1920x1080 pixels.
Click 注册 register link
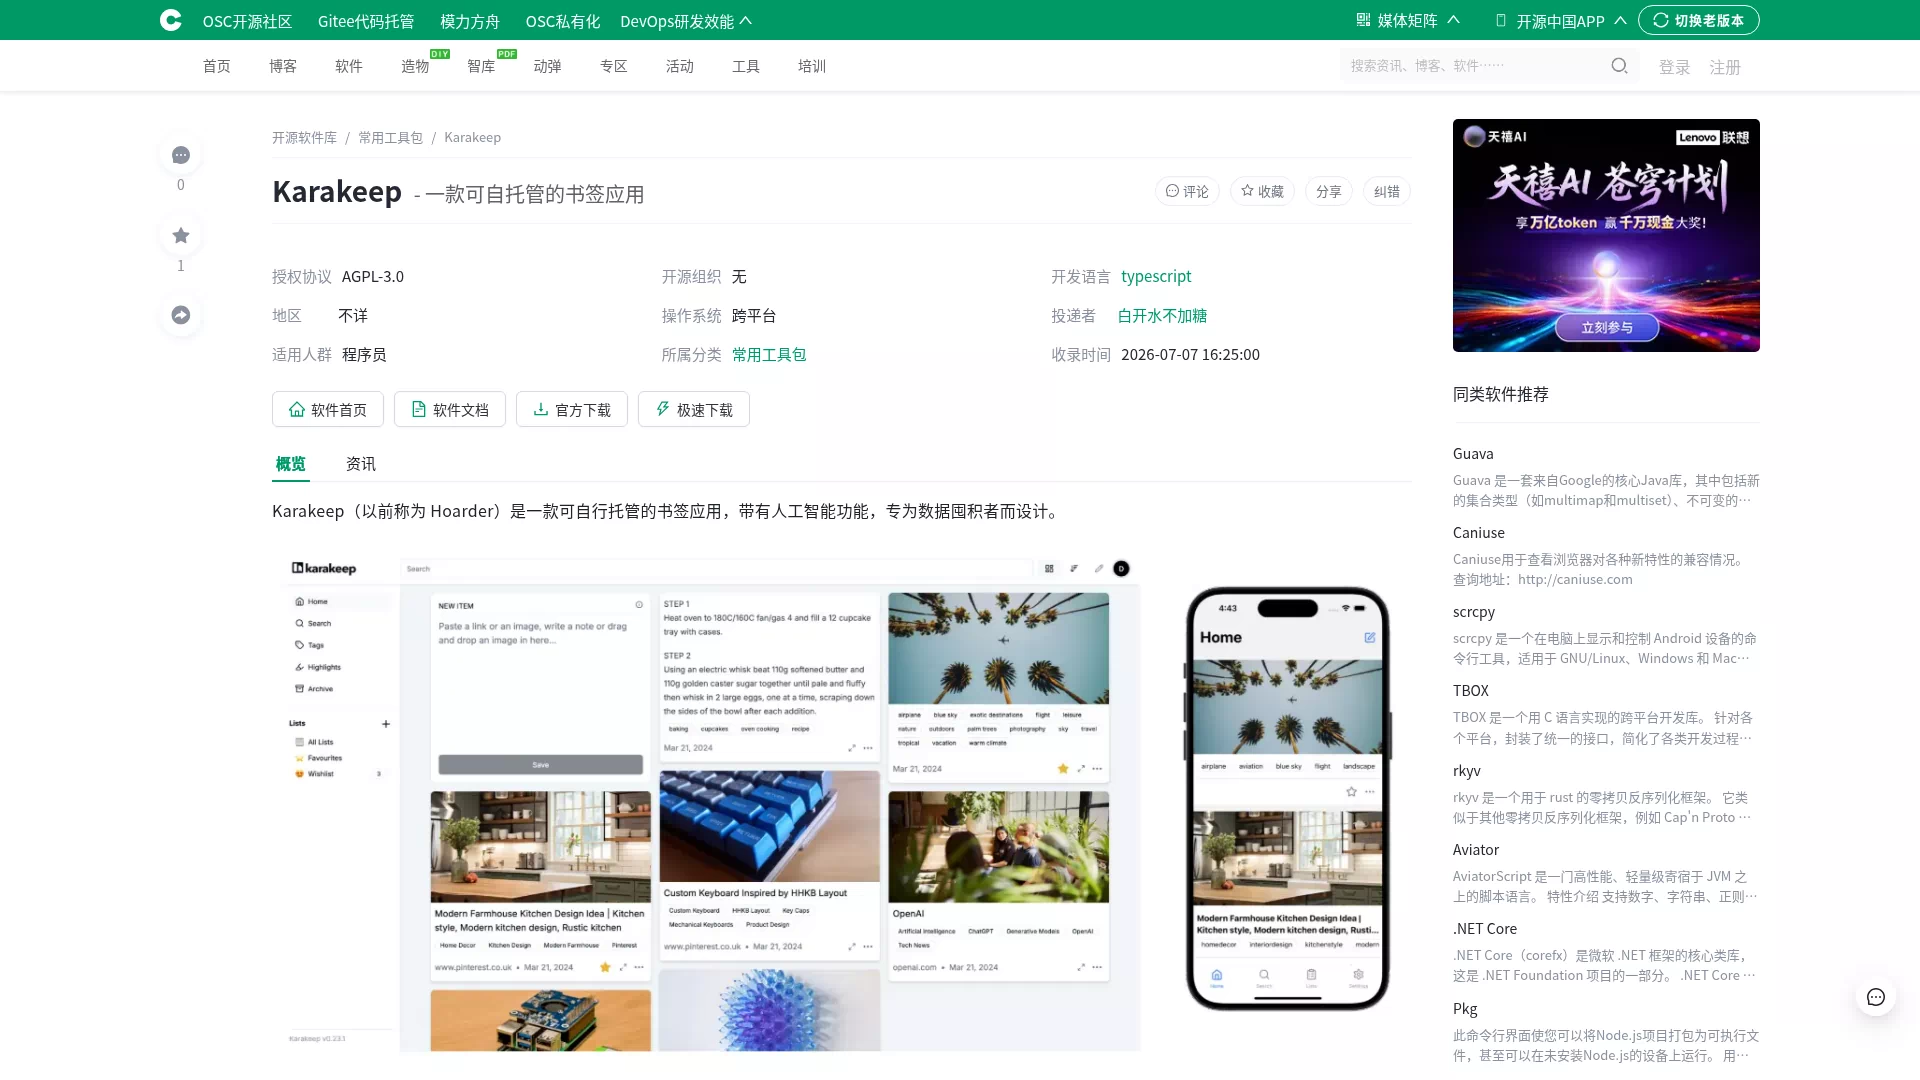click(x=1725, y=67)
